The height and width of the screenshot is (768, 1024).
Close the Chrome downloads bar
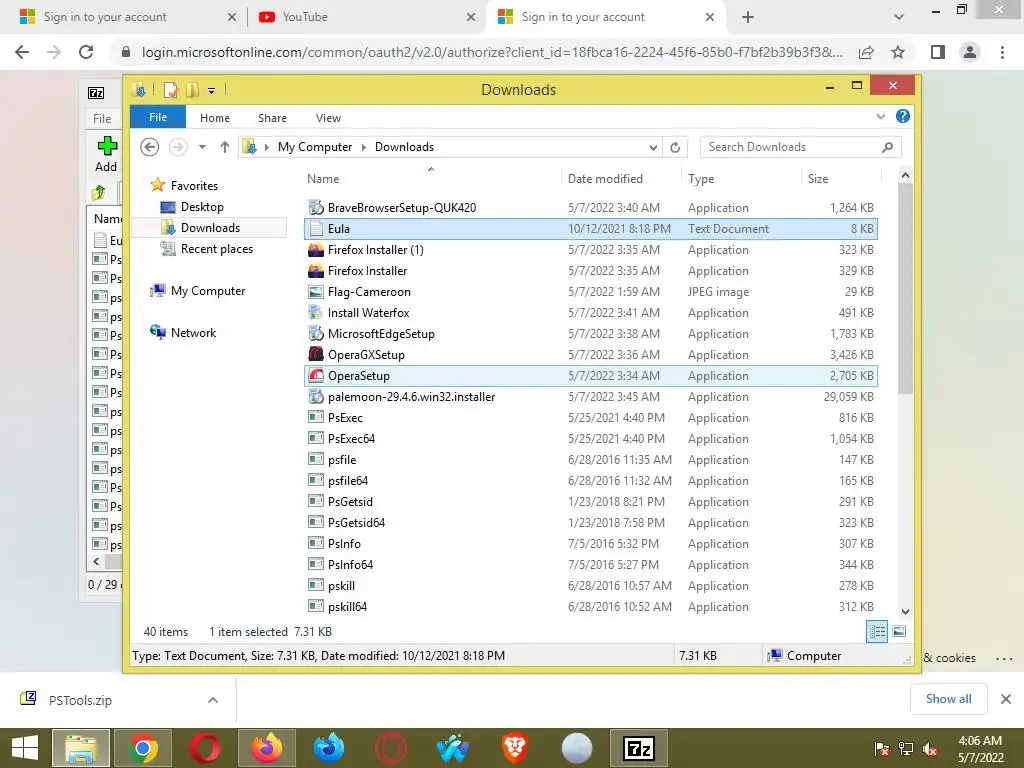click(1006, 699)
